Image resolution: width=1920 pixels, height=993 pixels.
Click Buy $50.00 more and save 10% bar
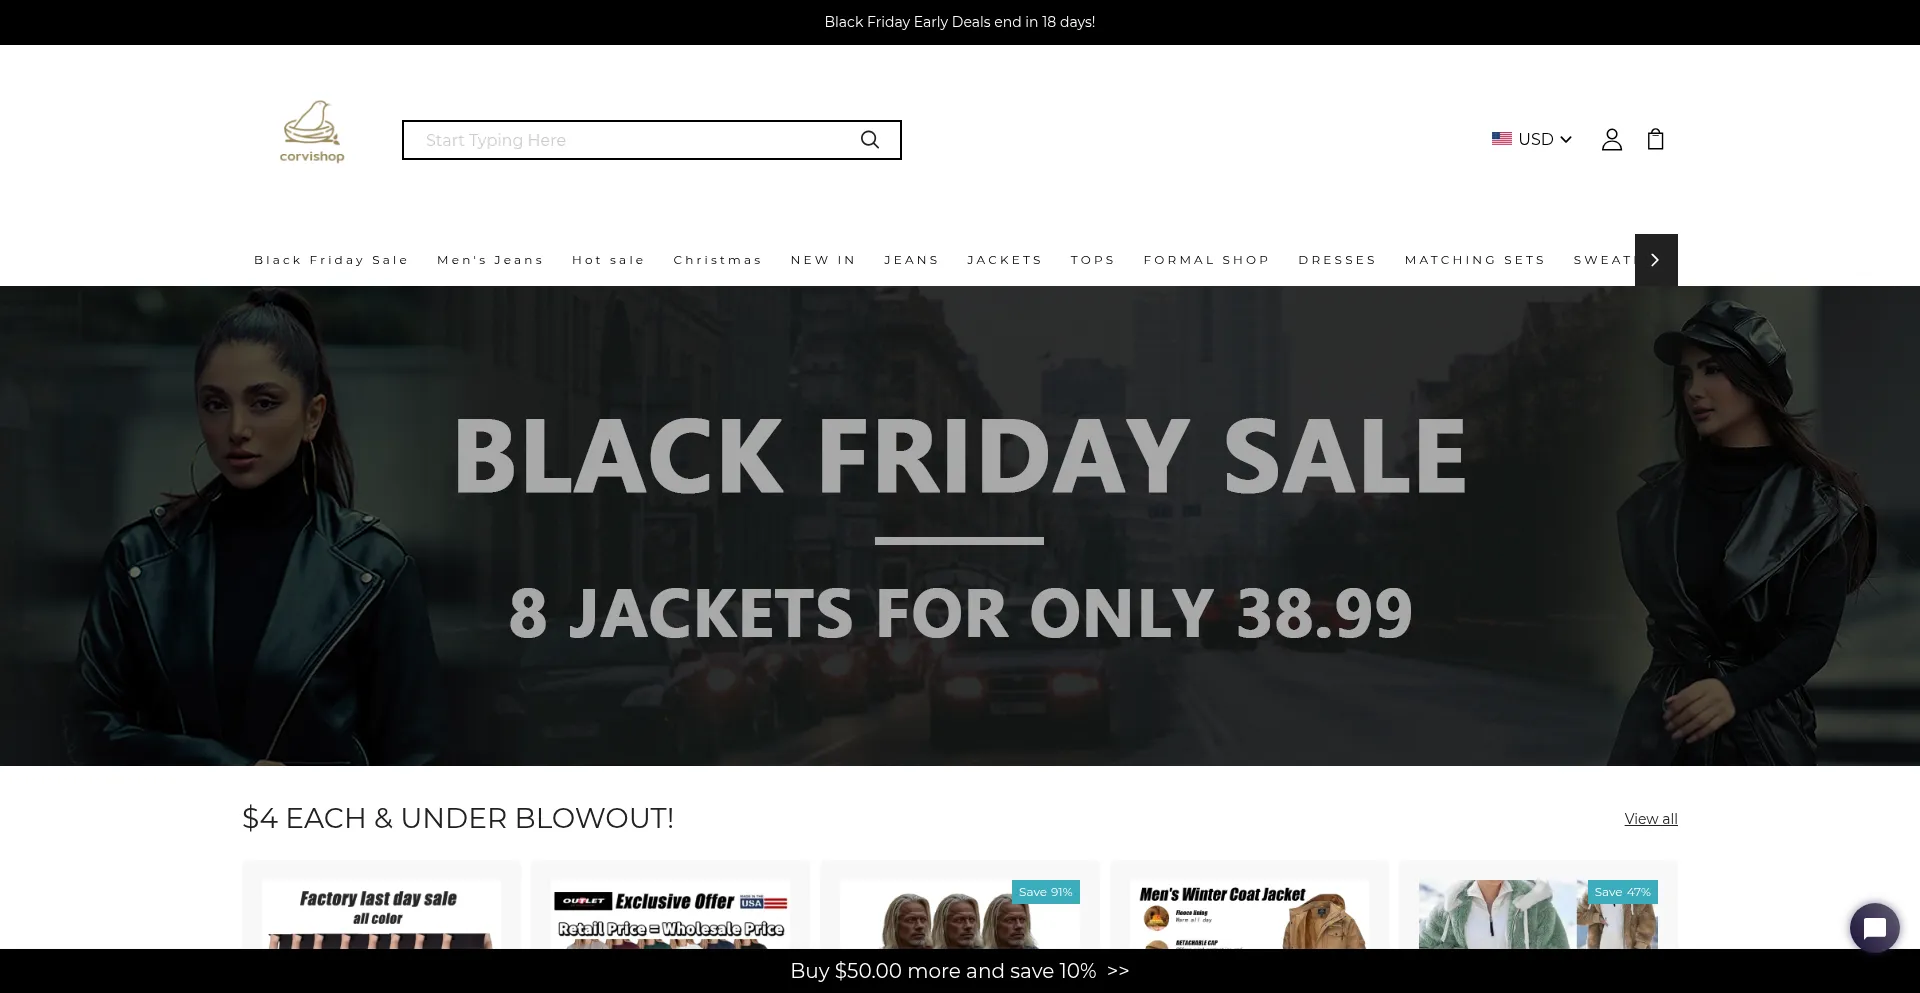click(960, 971)
